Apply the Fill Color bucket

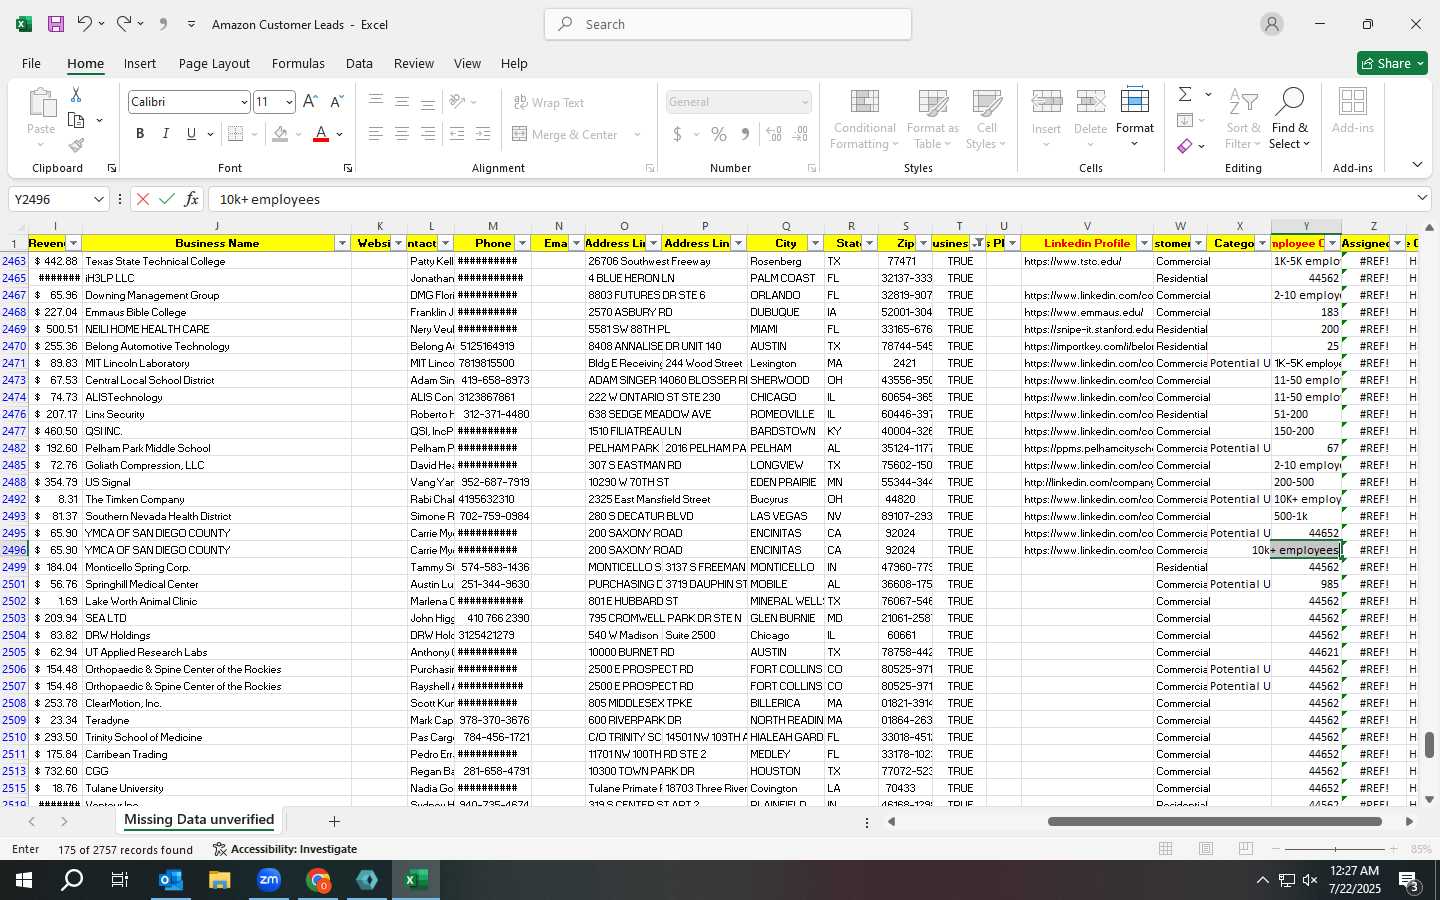pyautogui.click(x=281, y=134)
